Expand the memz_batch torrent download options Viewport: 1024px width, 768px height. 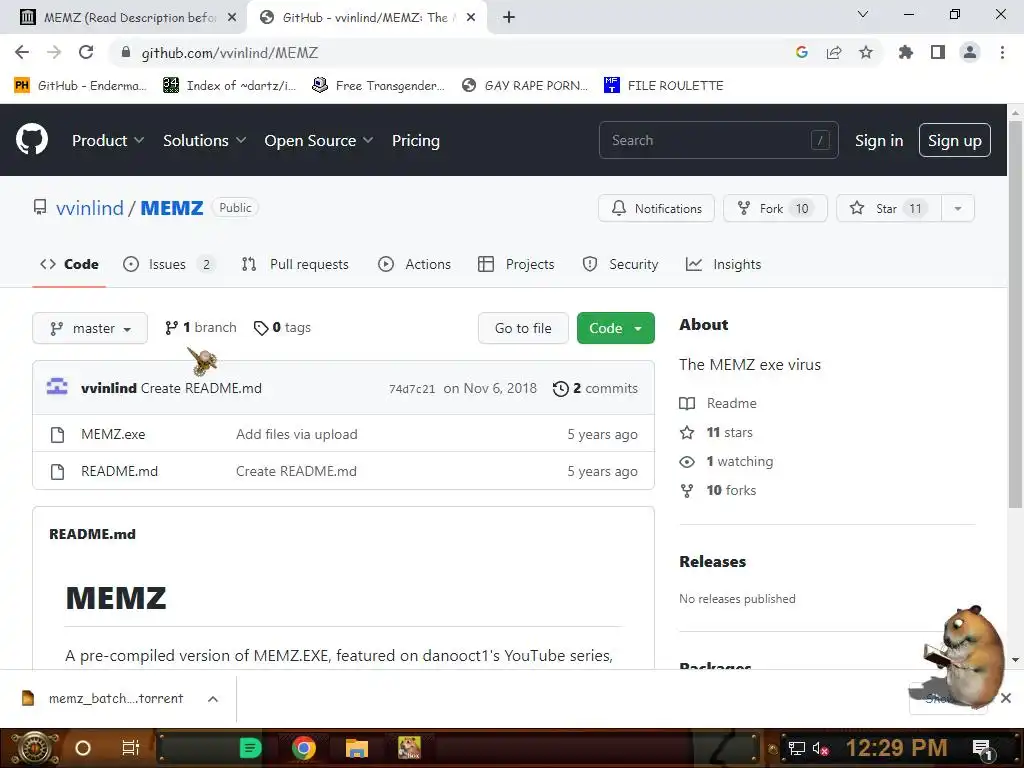pos(213,699)
